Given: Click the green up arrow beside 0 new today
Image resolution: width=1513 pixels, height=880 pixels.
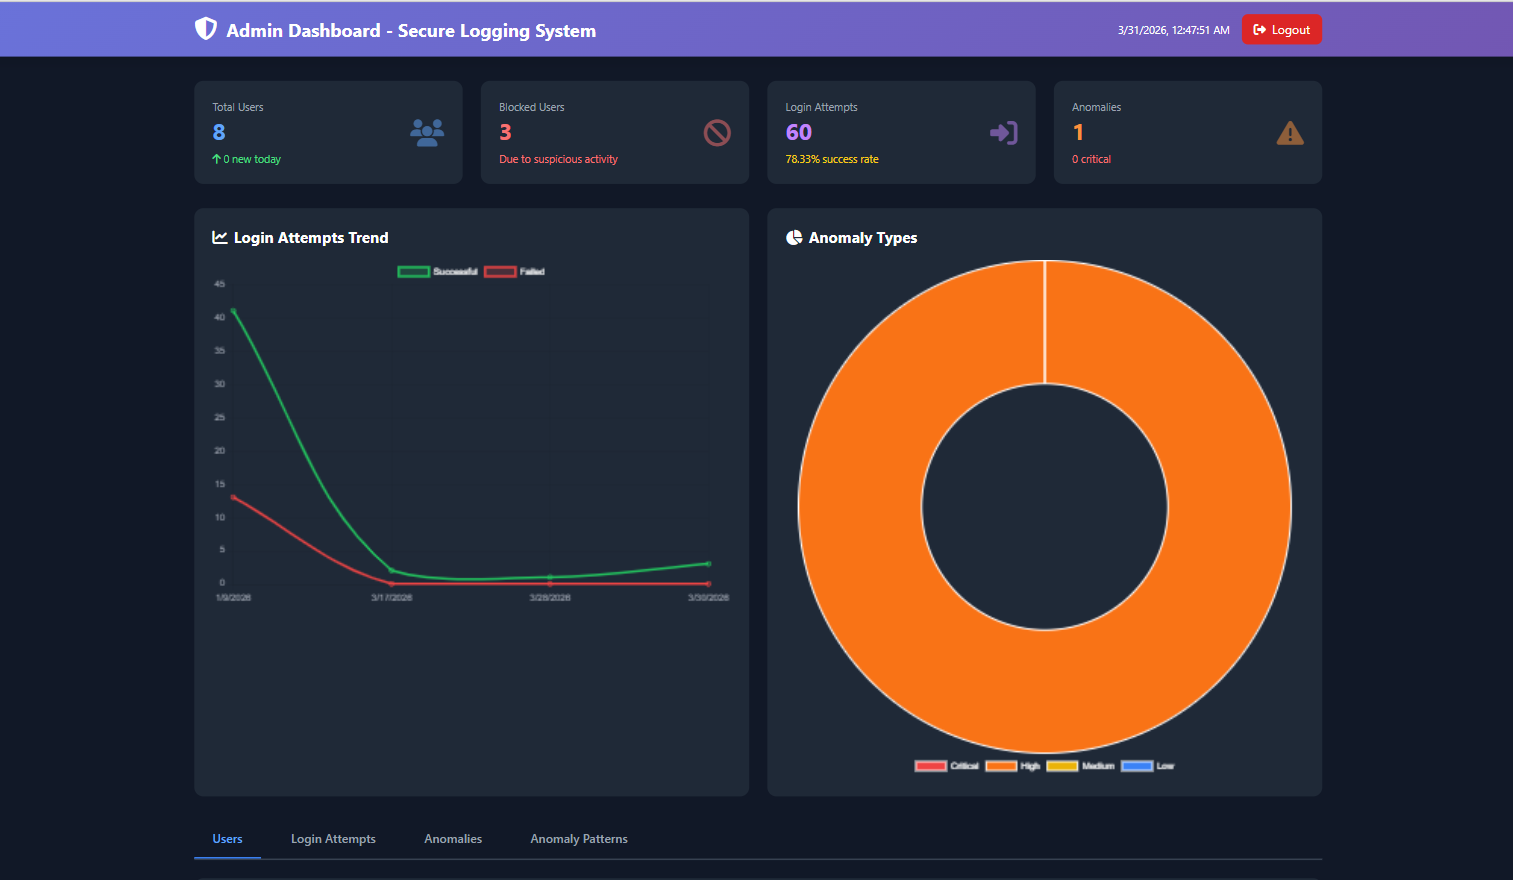Looking at the screenshot, I should (216, 159).
